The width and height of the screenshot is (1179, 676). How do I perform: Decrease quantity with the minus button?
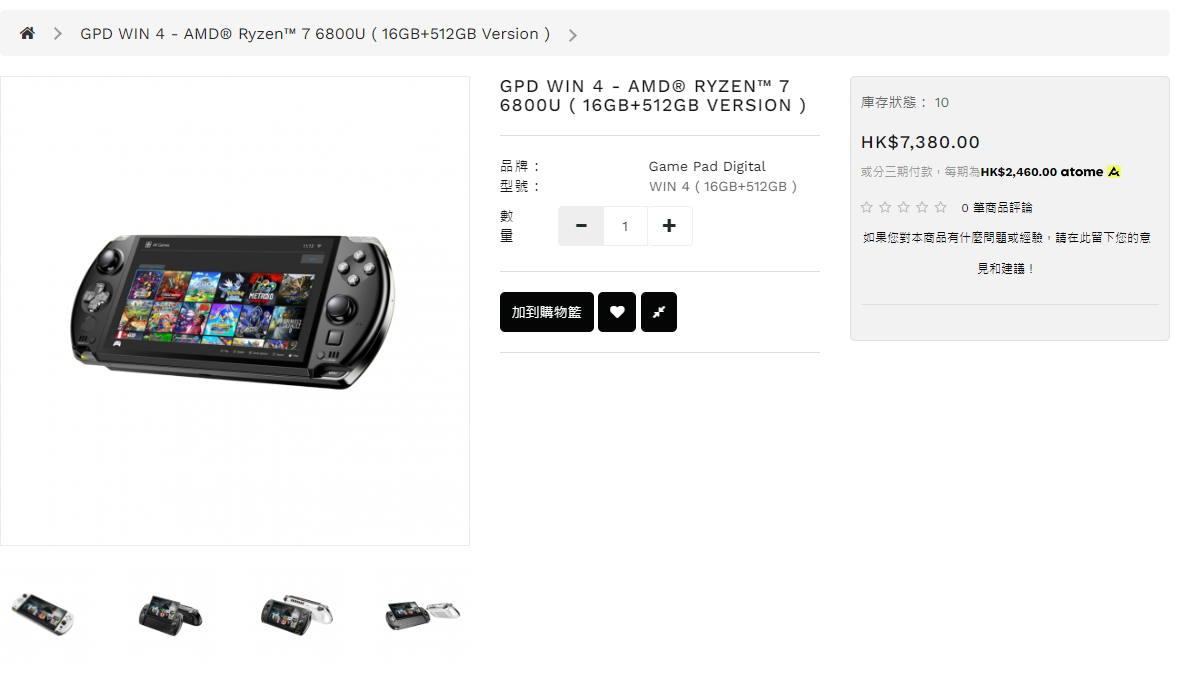click(580, 226)
